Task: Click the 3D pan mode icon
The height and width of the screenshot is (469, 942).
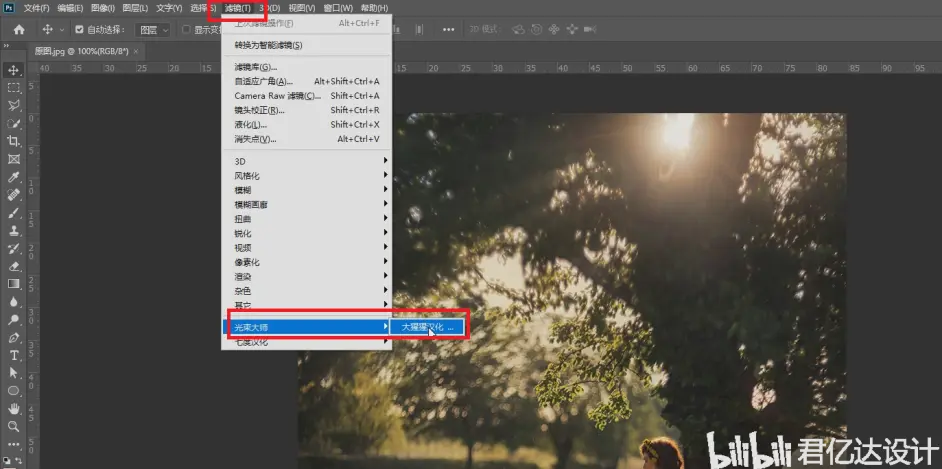Action: [554, 29]
